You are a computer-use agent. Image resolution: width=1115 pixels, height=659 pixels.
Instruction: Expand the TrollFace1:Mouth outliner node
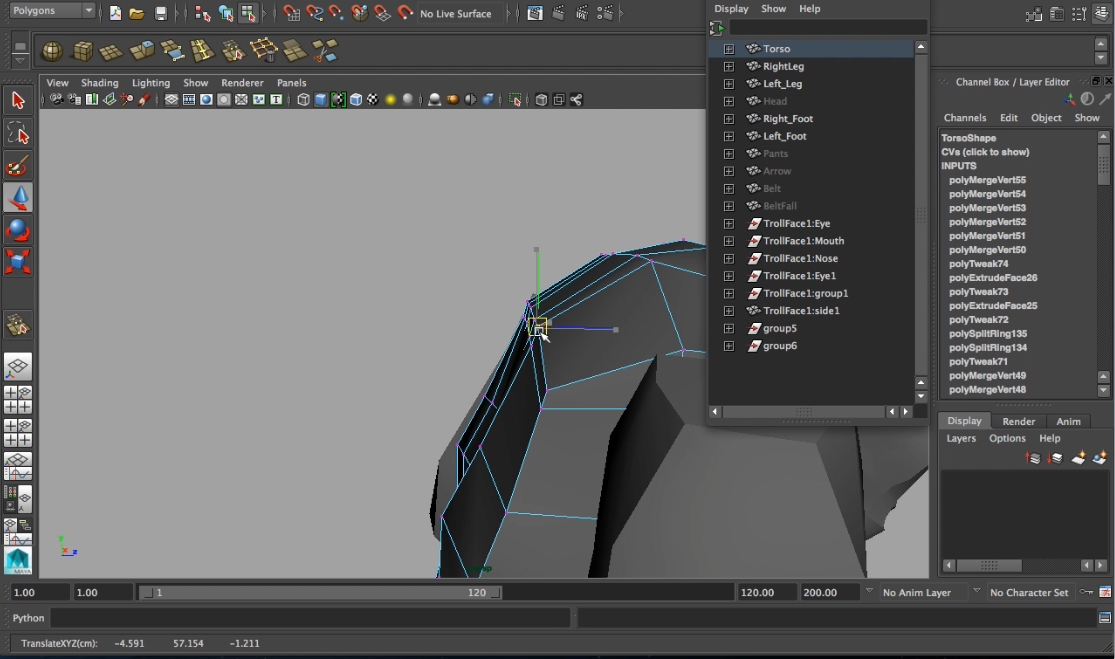tap(728, 241)
